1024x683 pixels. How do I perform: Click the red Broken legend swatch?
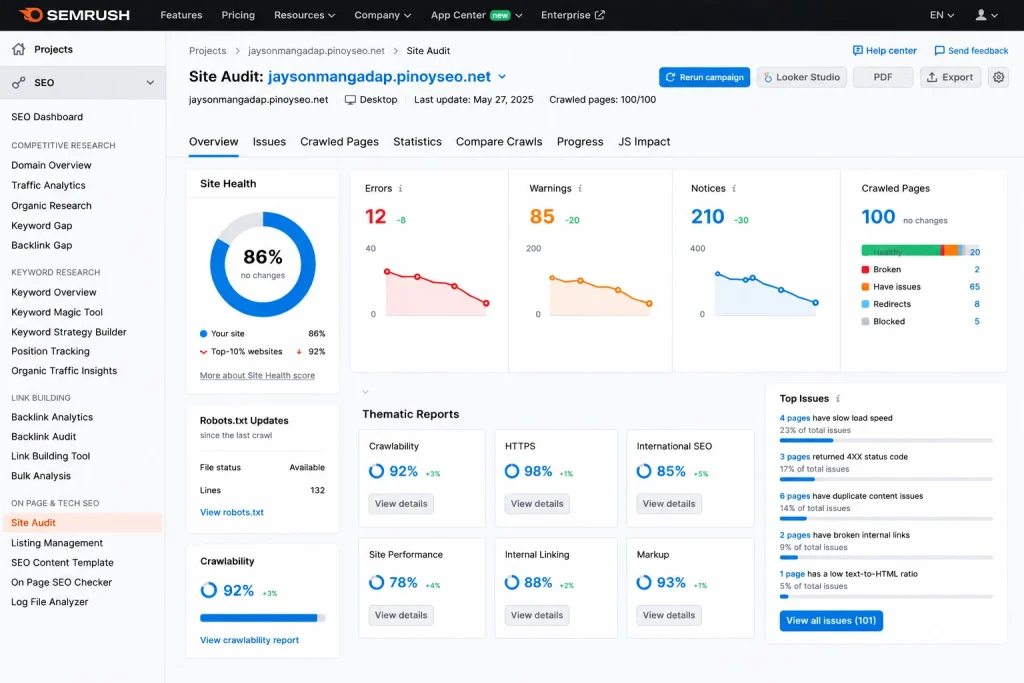coord(865,270)
